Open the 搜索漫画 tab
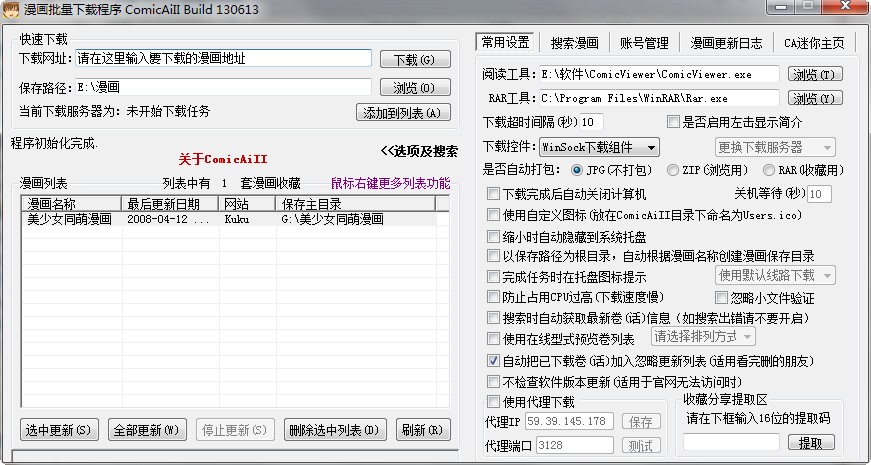Viewport: 871px width, 465px height. click(x=574, y=43)
